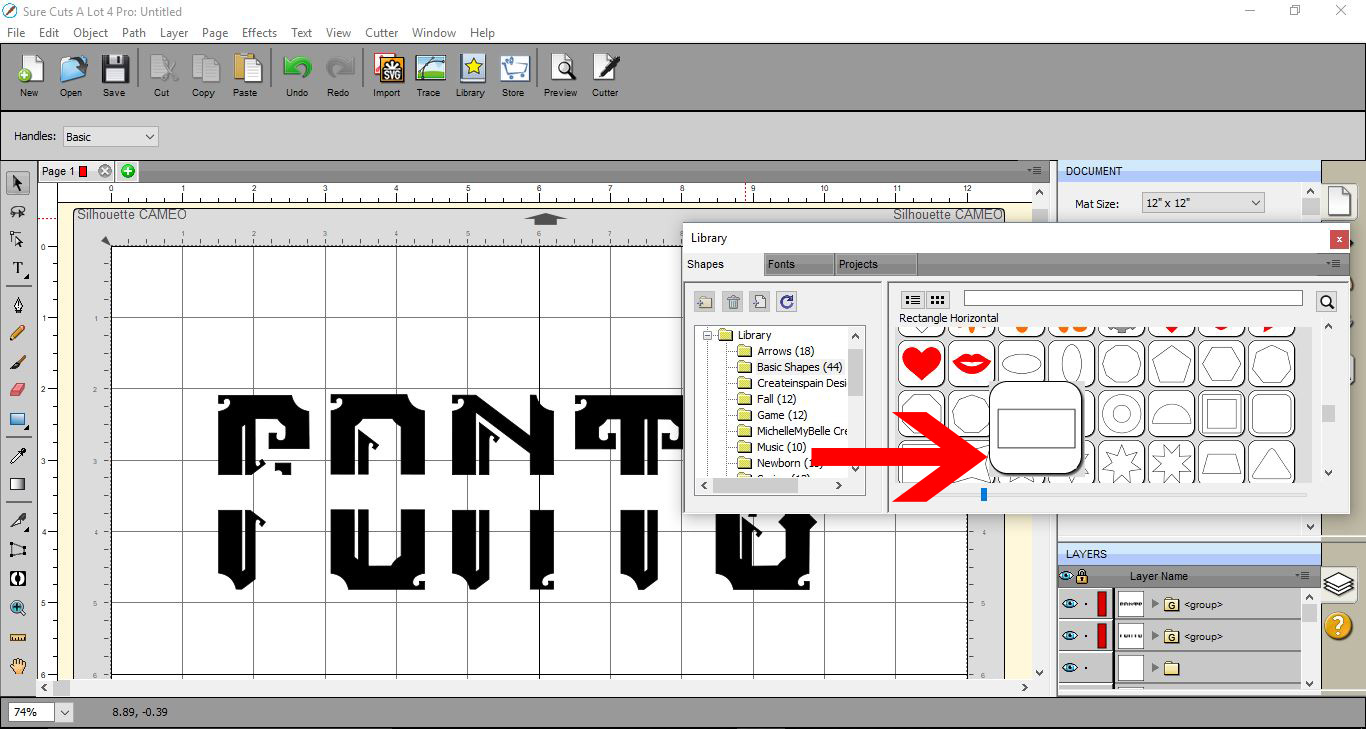
Task: Select the pink Eraser tool
Action: 17,390
